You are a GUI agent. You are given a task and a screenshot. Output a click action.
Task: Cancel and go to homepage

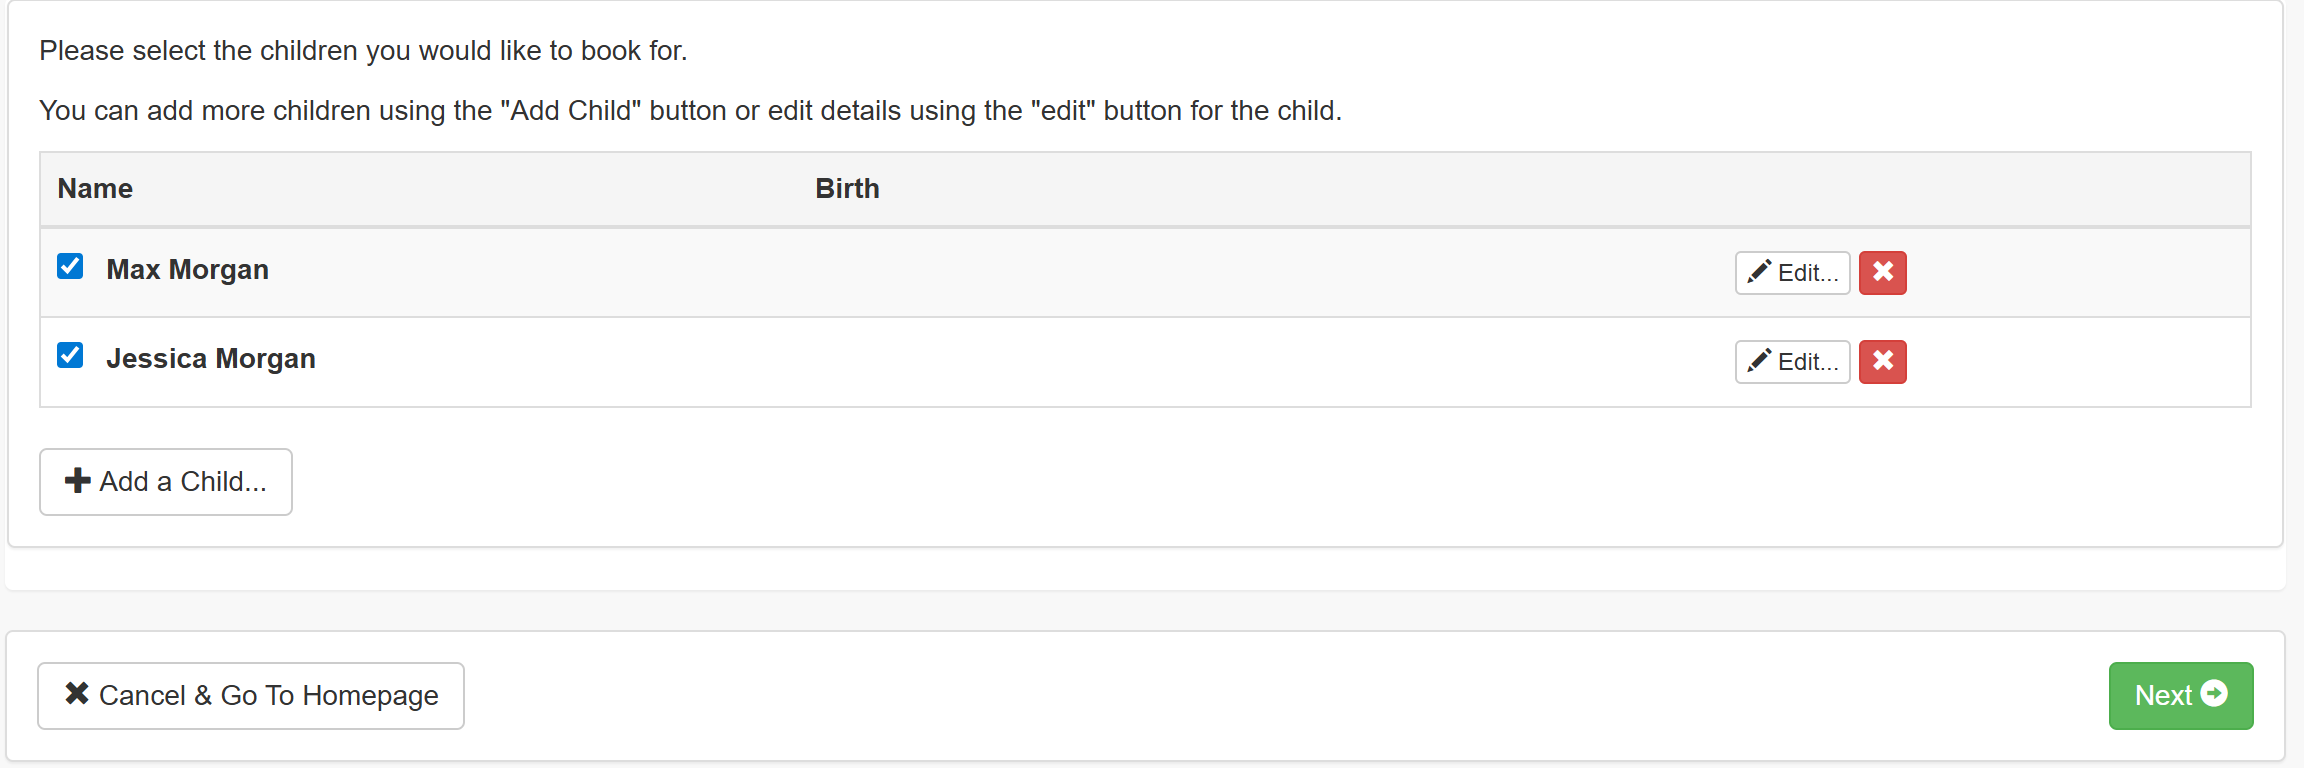click(251, 696)
